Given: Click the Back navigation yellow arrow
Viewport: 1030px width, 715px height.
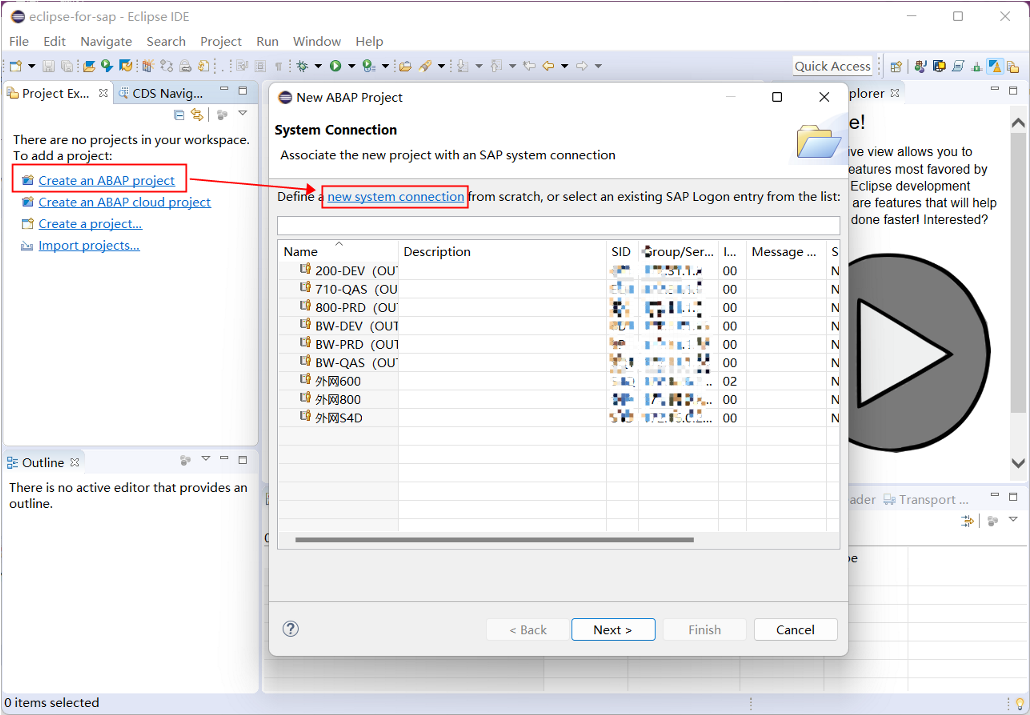Looking at the screenshot, I should pos(548,66).
